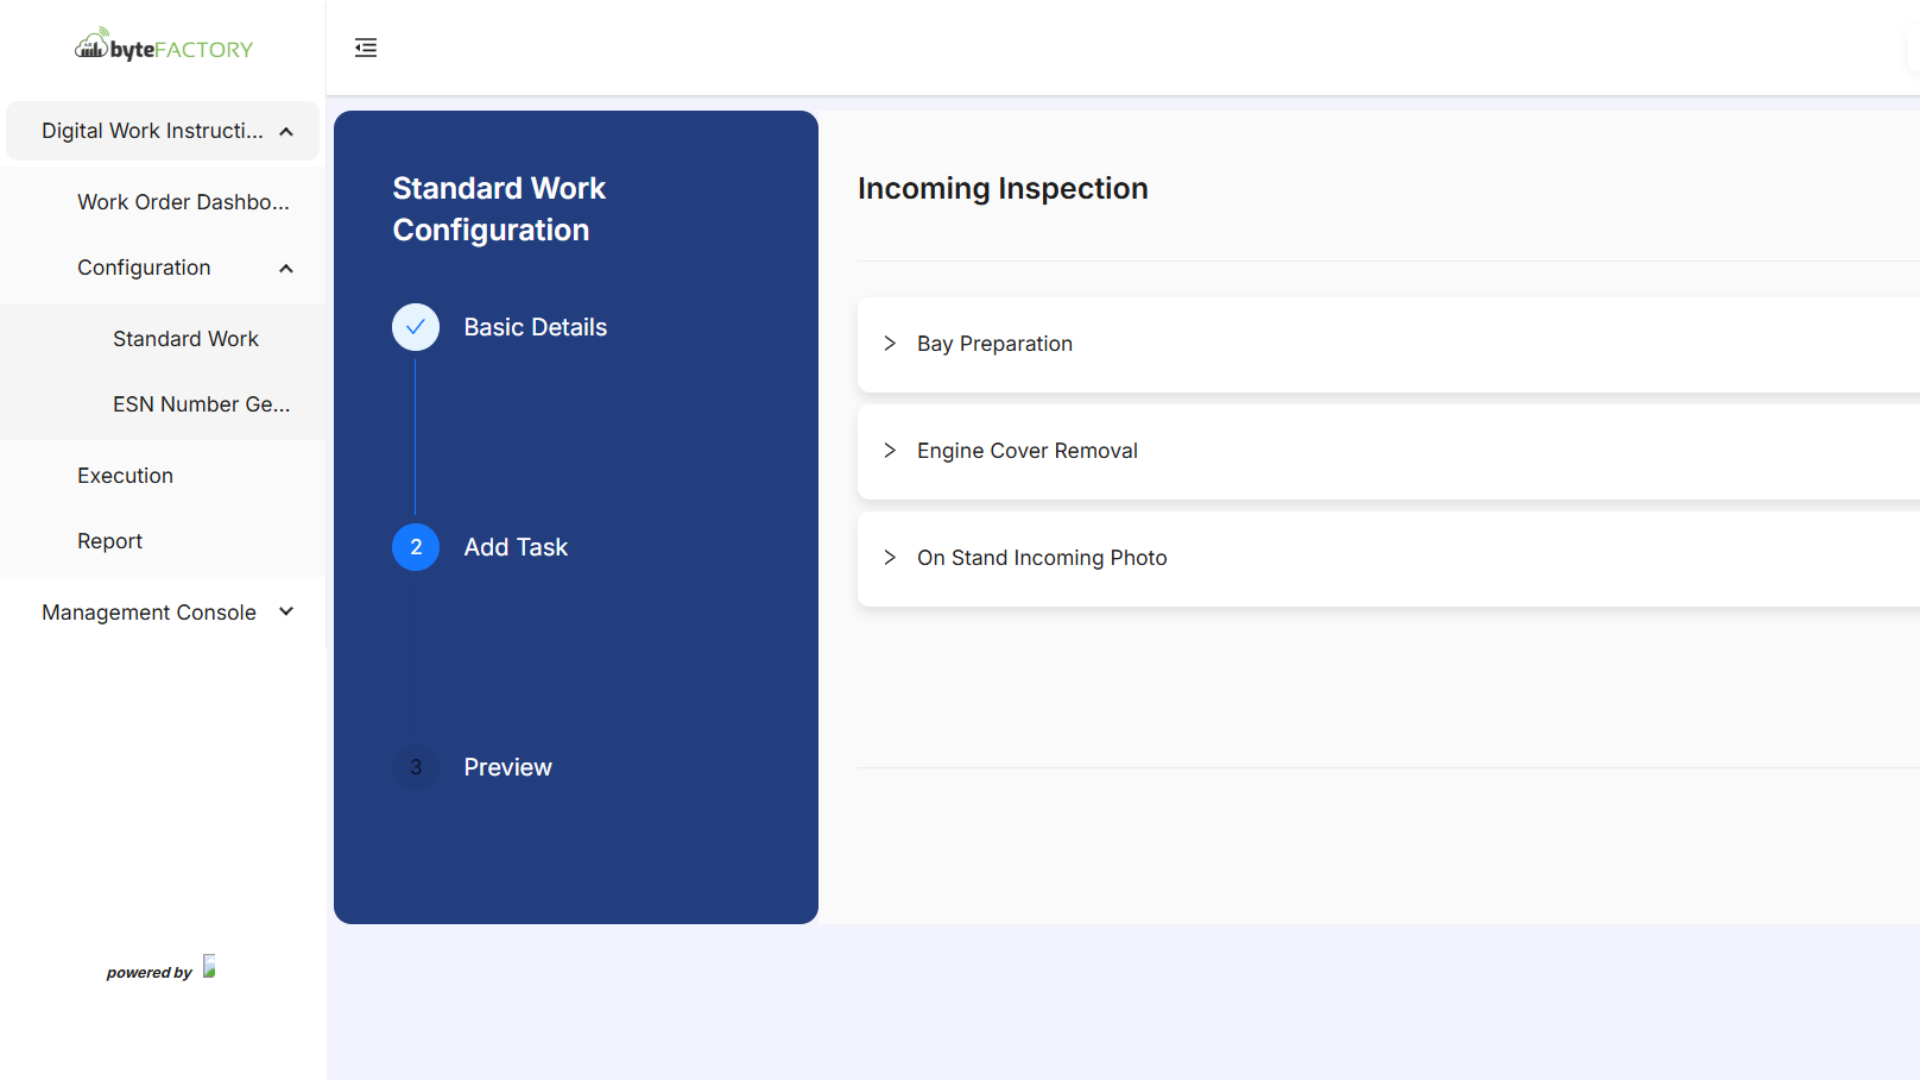The image size is (1920, 1080).
Task: Expand the On Stand Incoming Photo arrow
Action: pos(890,557)
